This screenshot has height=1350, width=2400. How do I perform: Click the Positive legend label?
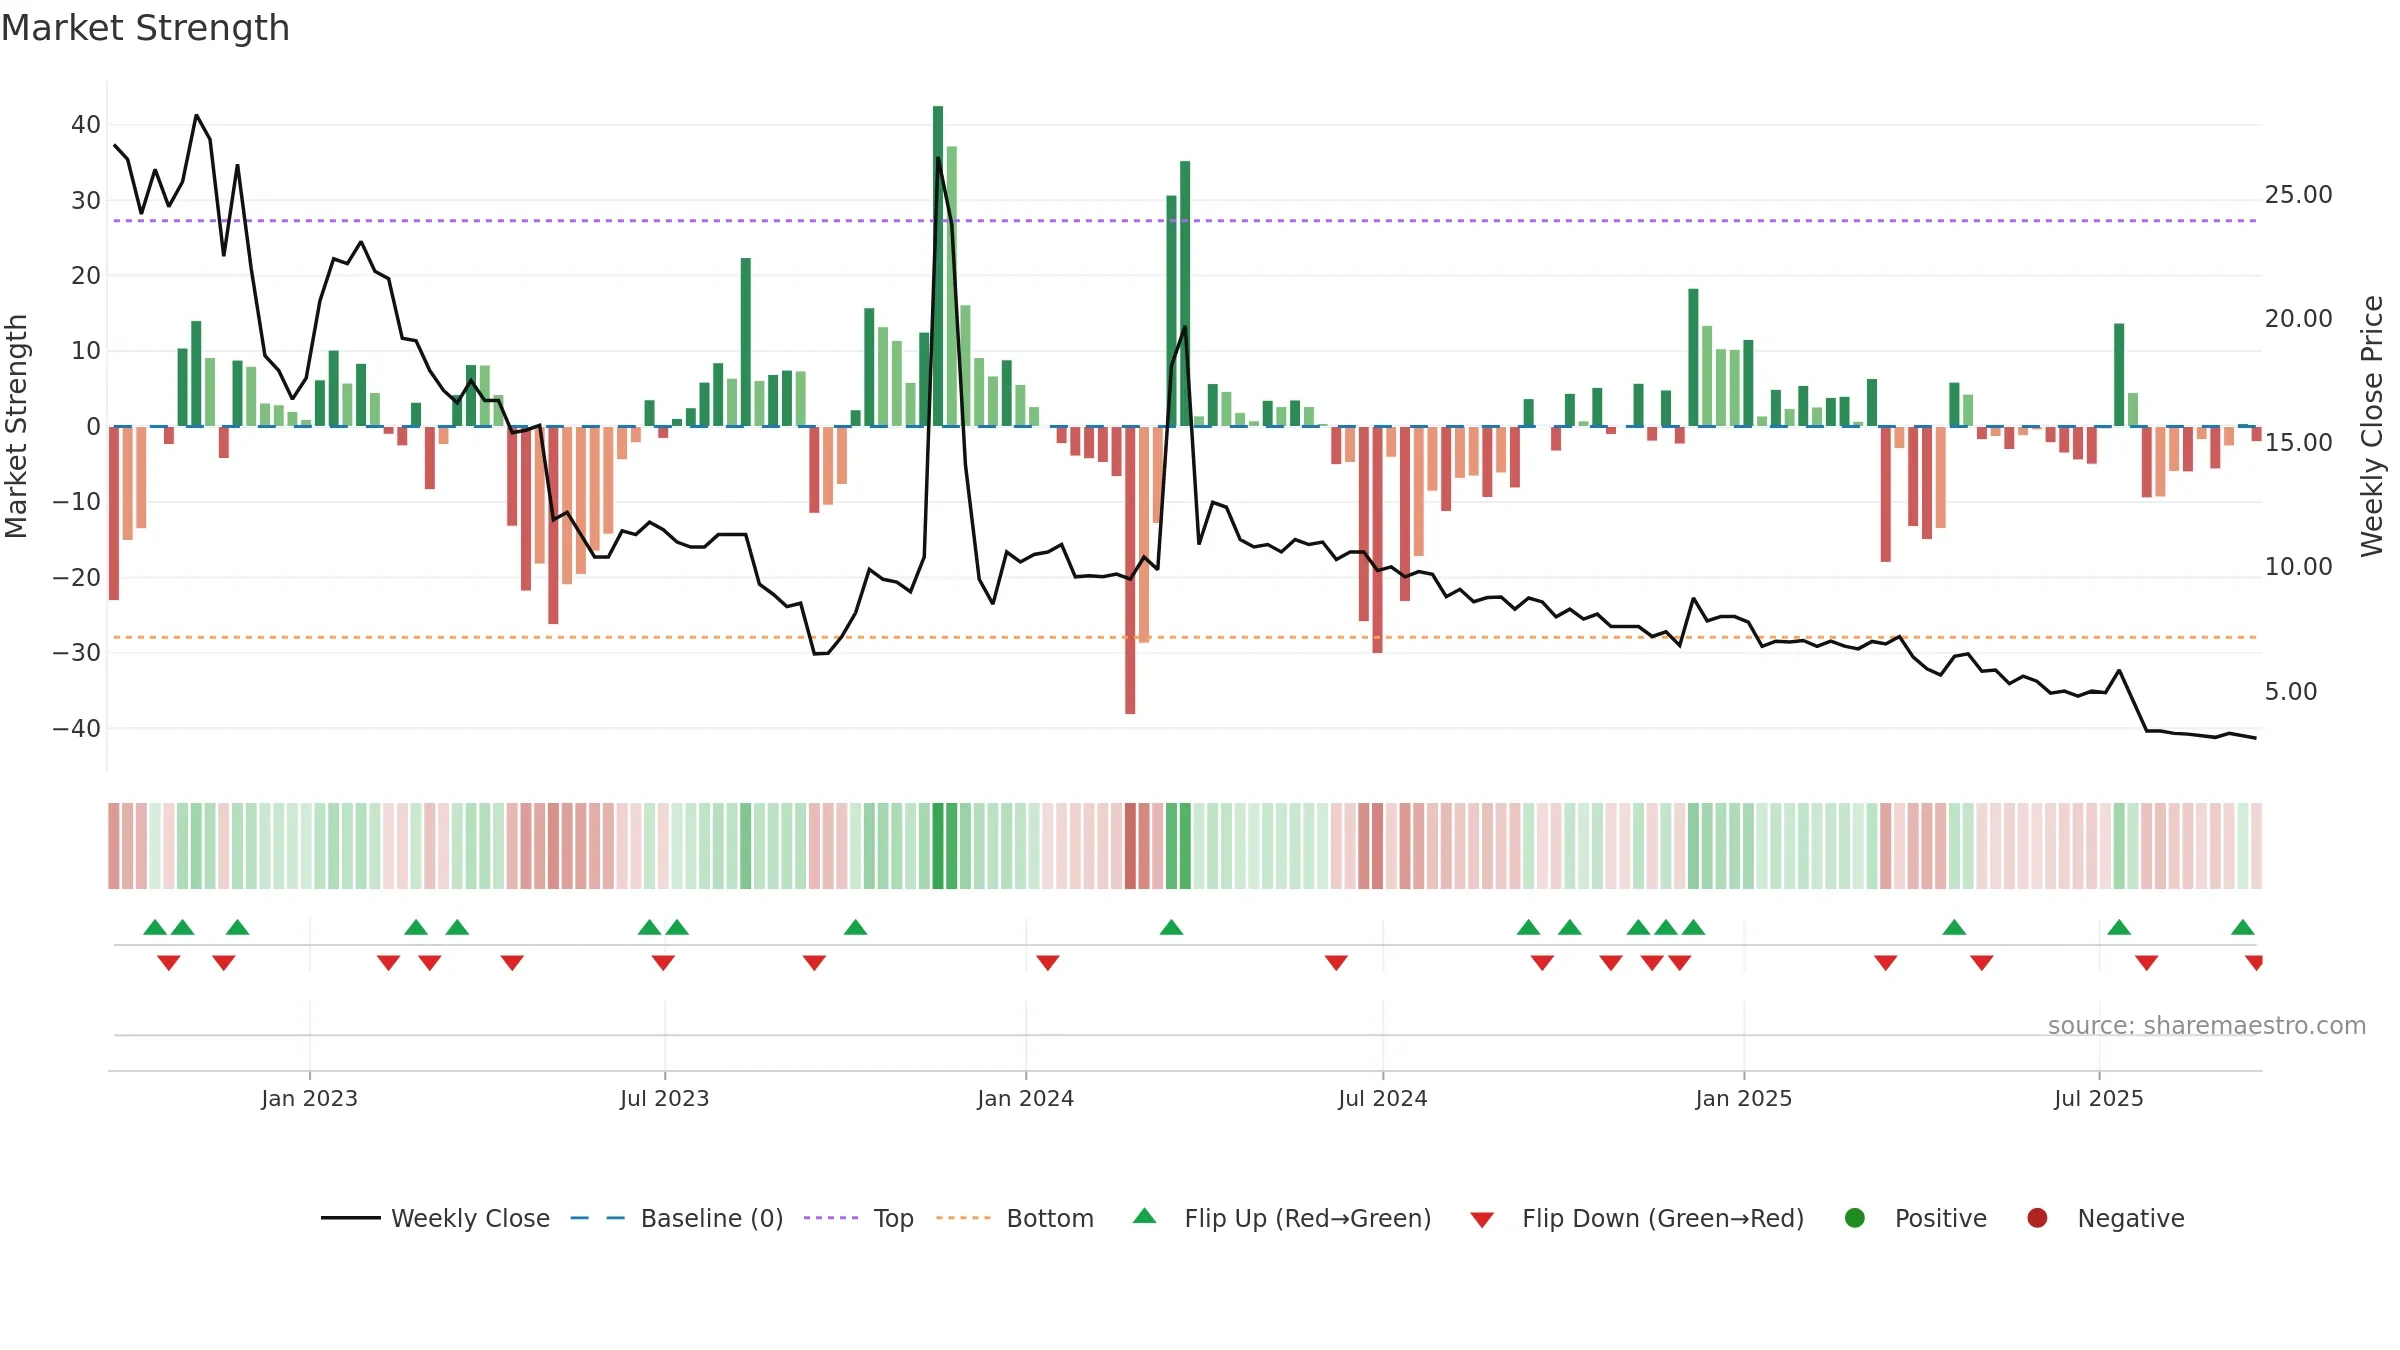[1940, 1218]
